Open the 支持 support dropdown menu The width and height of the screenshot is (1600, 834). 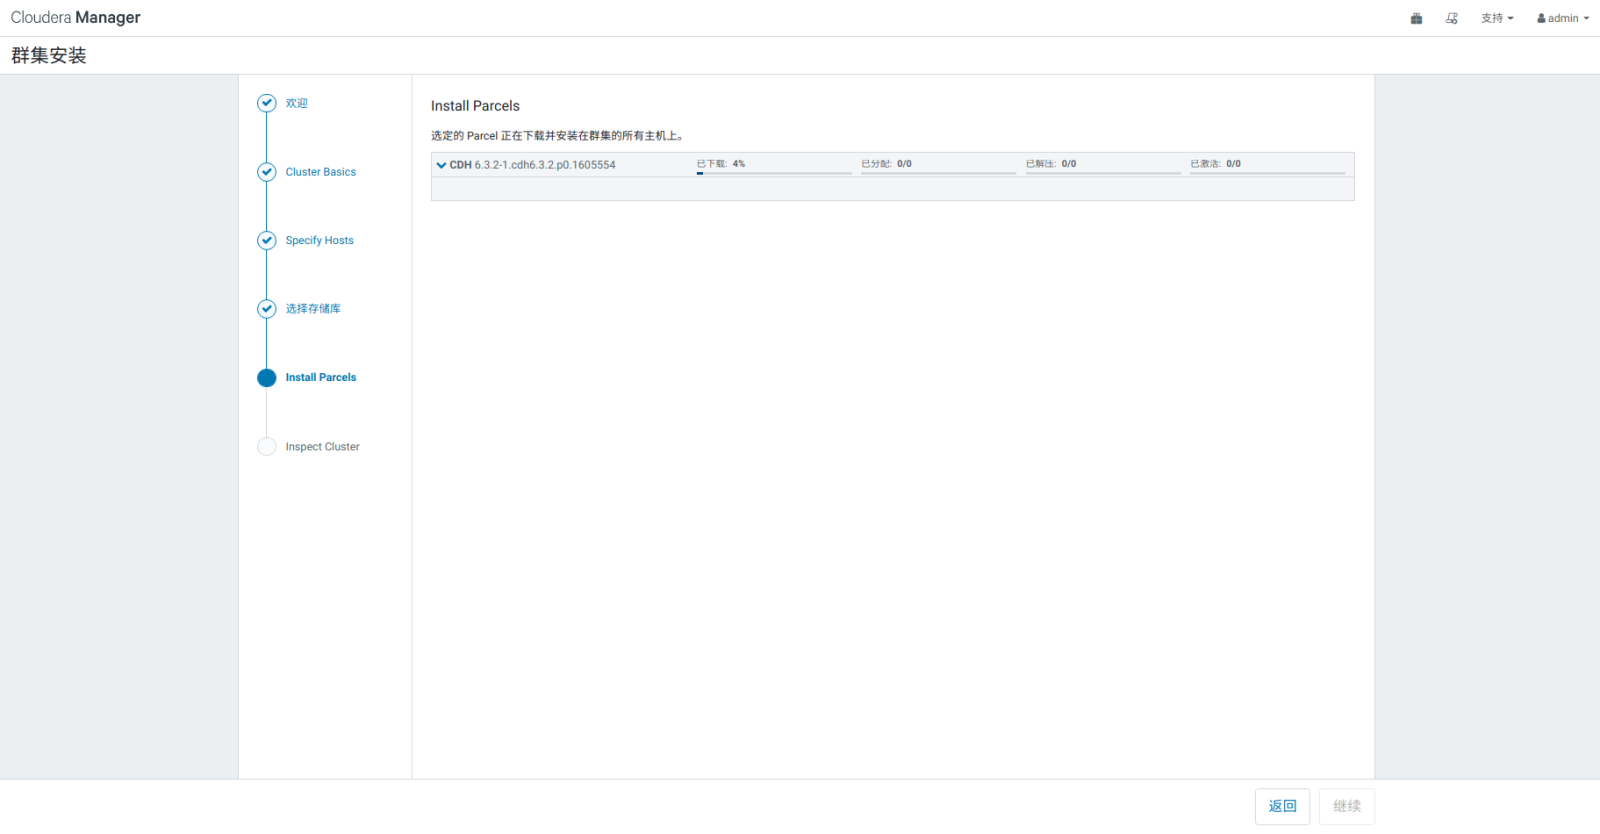1497,18
